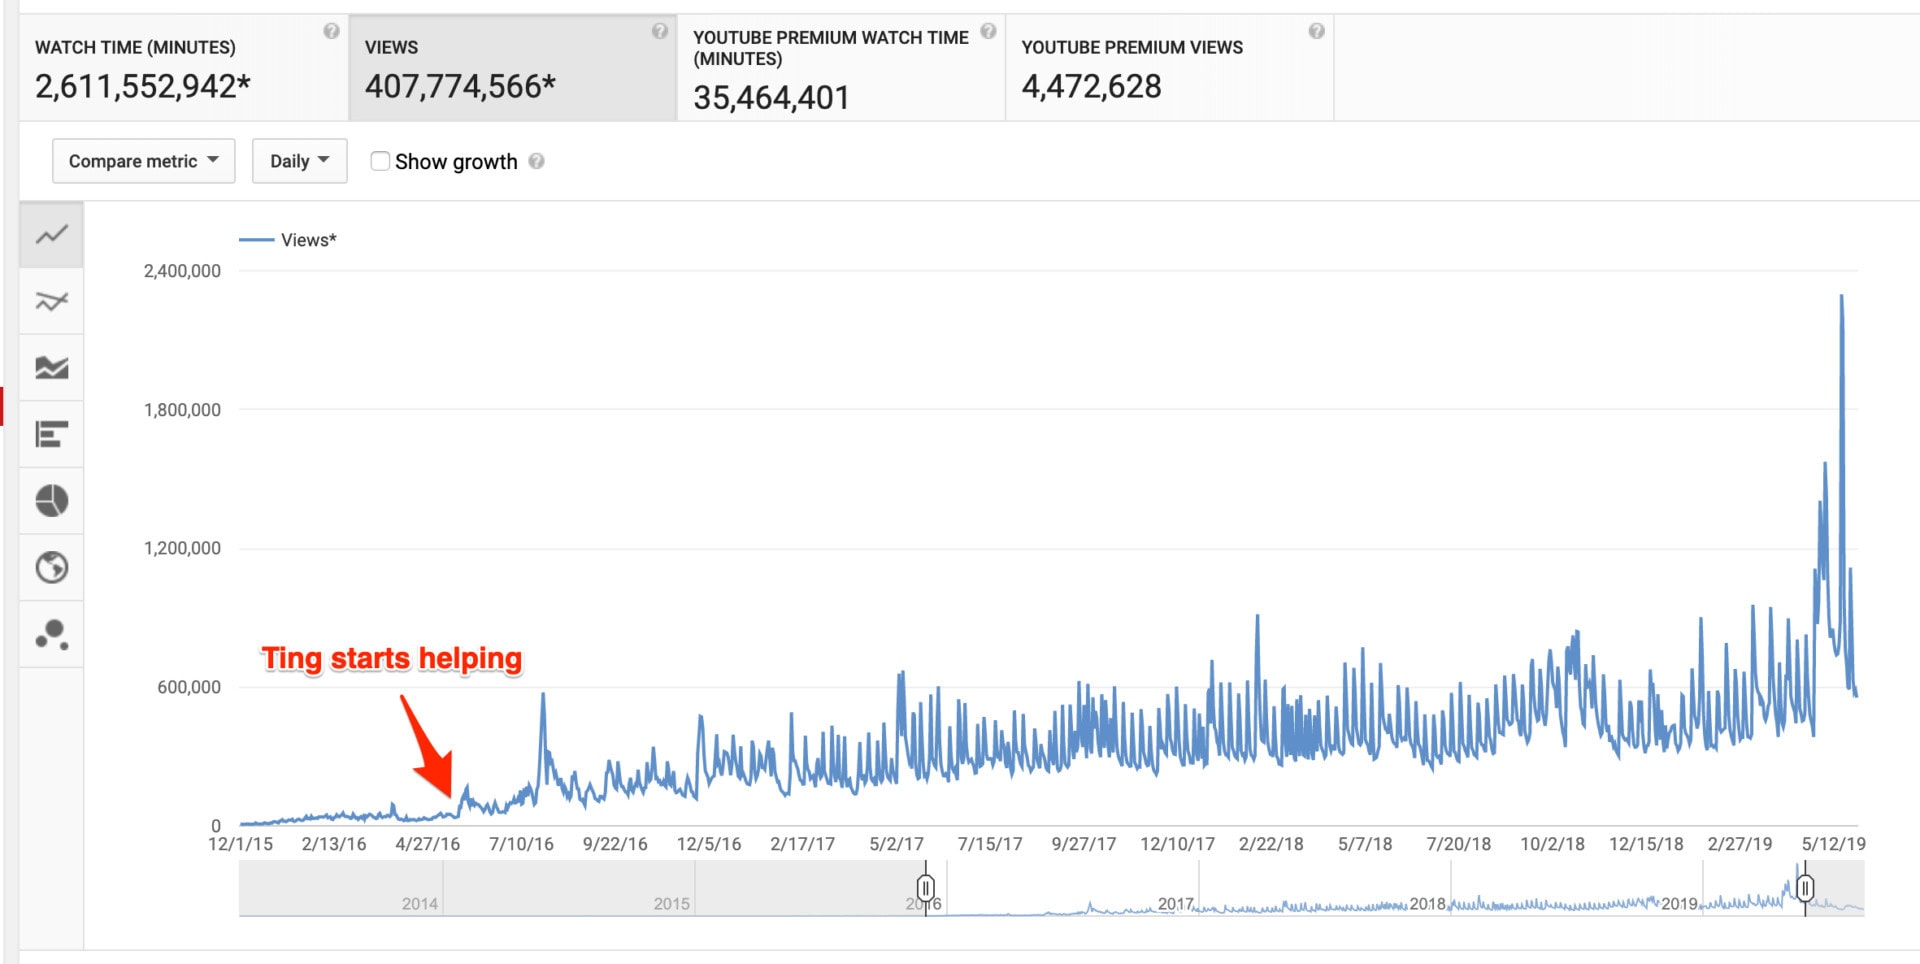Select the line chart view icon

51,235
